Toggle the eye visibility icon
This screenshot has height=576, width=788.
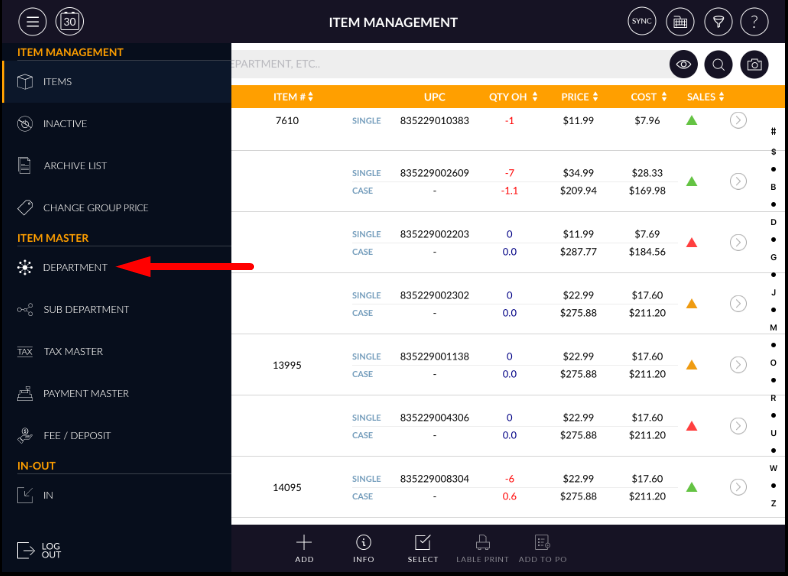[x=683, y=64]
